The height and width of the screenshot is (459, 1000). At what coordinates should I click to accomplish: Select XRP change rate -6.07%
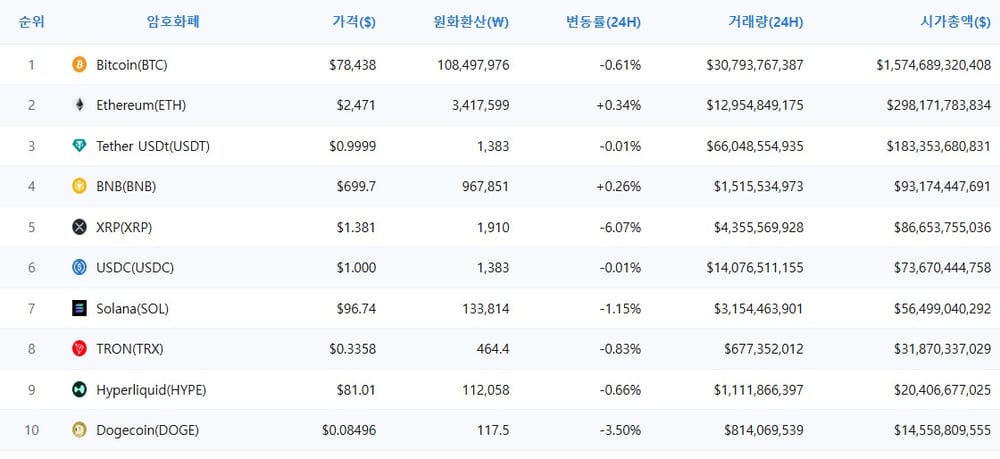coord(621,228)
